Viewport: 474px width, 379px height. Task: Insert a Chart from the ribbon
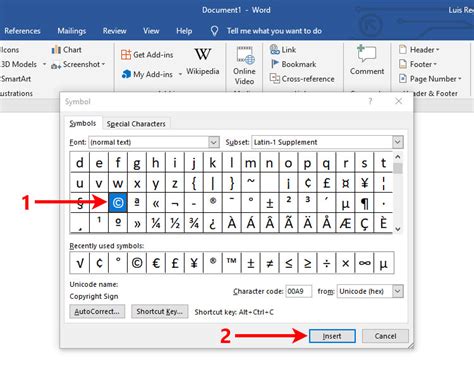click(x=67, y=50)
